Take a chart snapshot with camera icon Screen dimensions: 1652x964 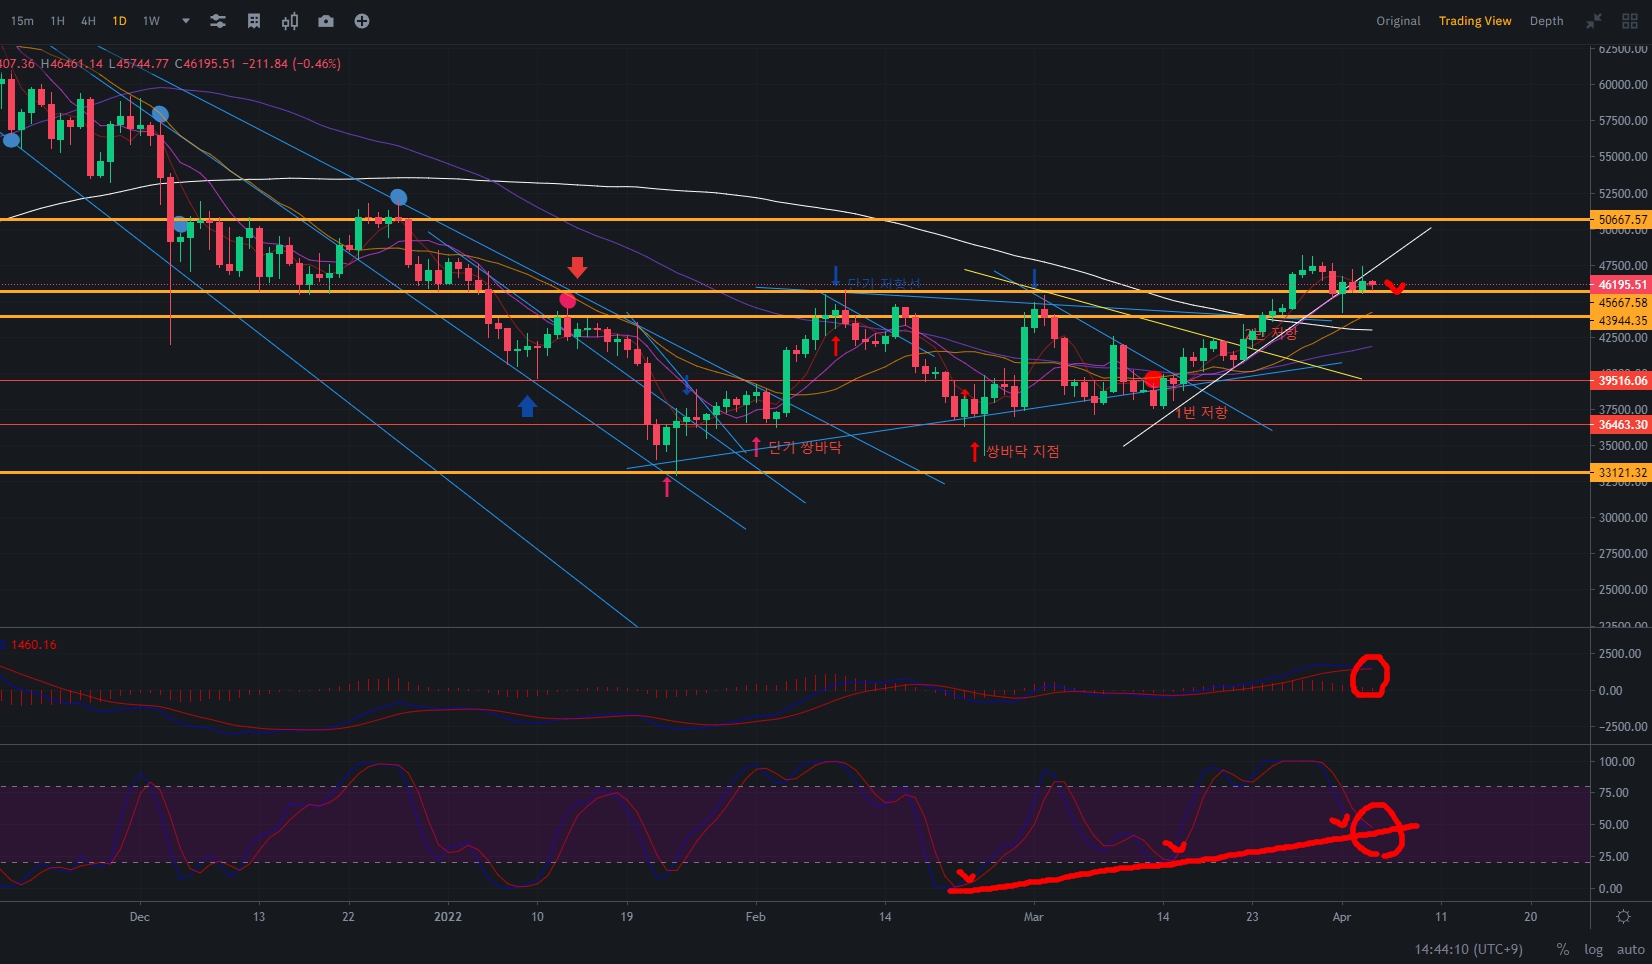click(x=326, y=21)
